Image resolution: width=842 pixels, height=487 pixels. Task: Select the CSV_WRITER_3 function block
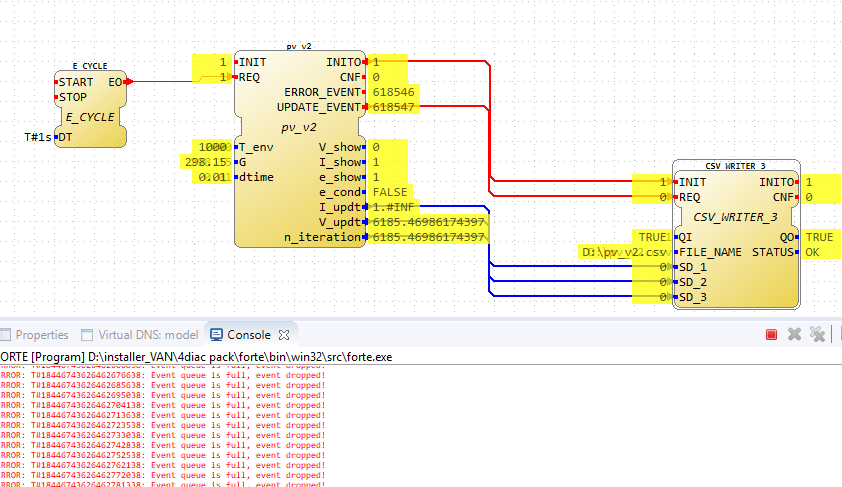coord(736,216)
